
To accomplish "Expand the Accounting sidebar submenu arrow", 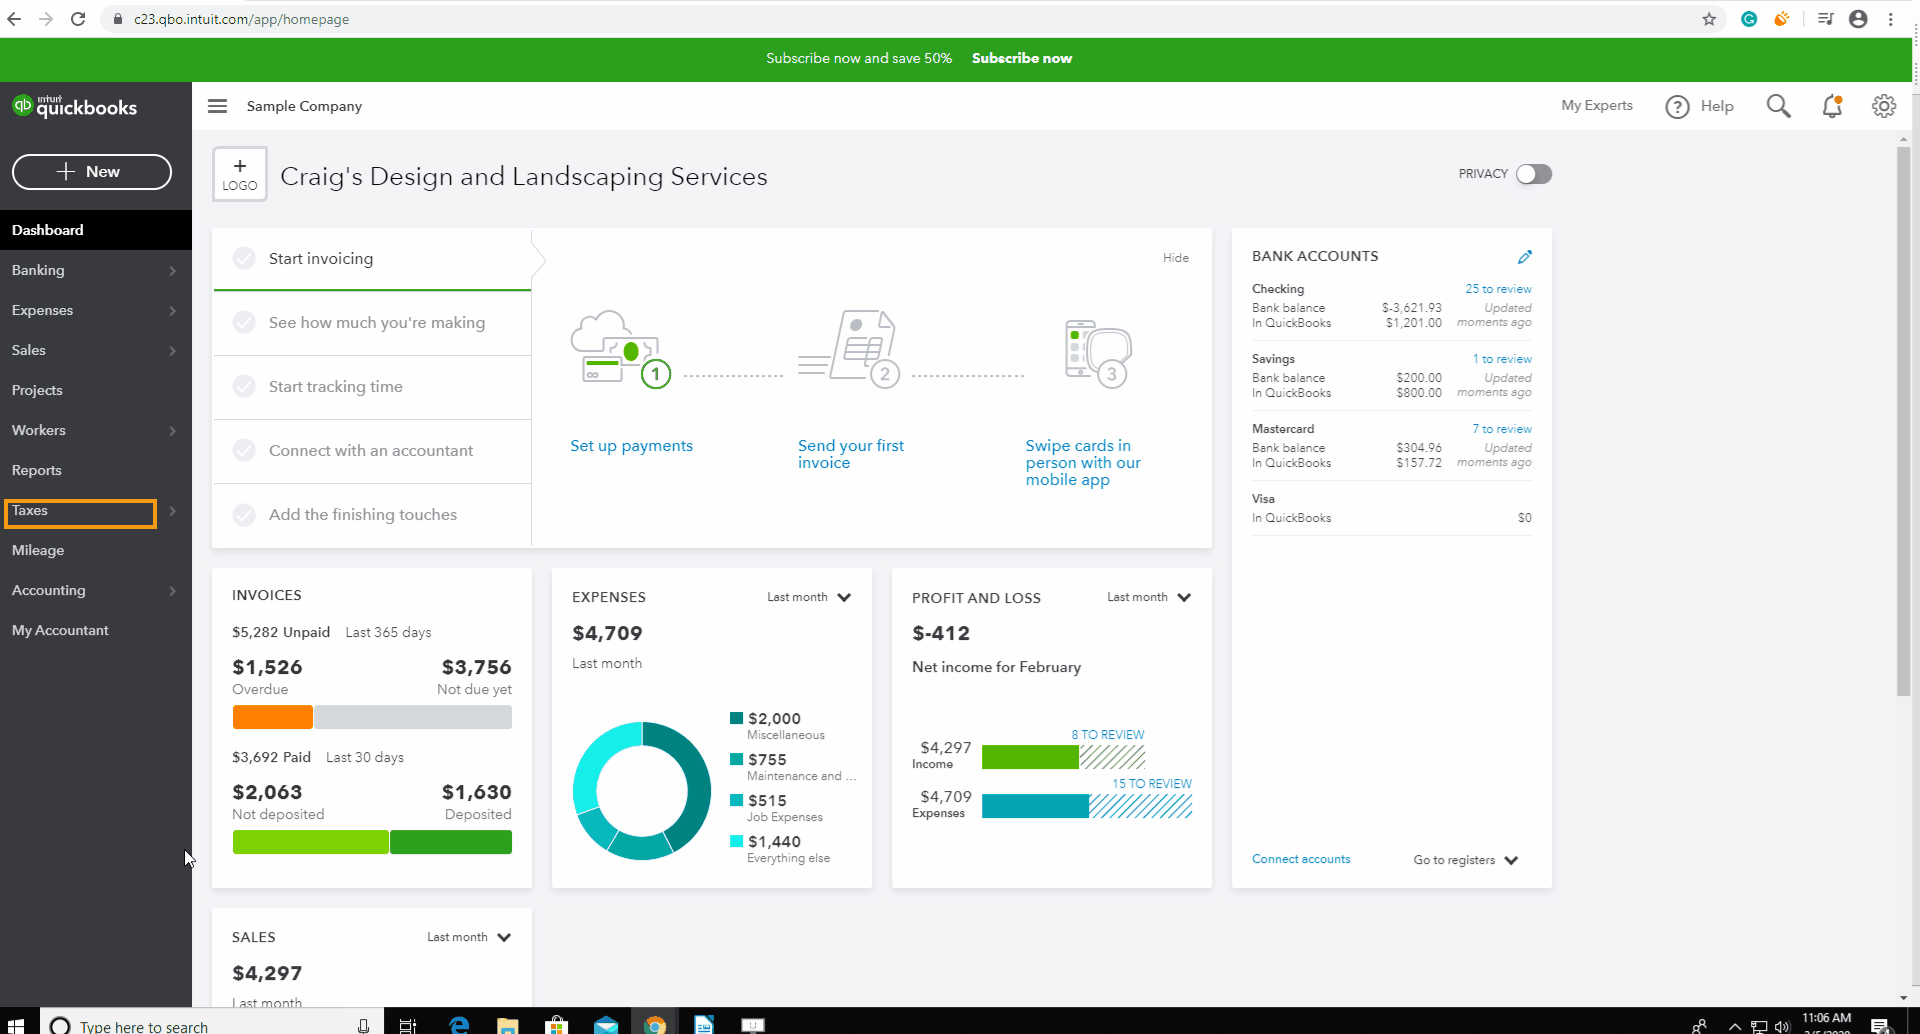I will [x=173, y=591].
